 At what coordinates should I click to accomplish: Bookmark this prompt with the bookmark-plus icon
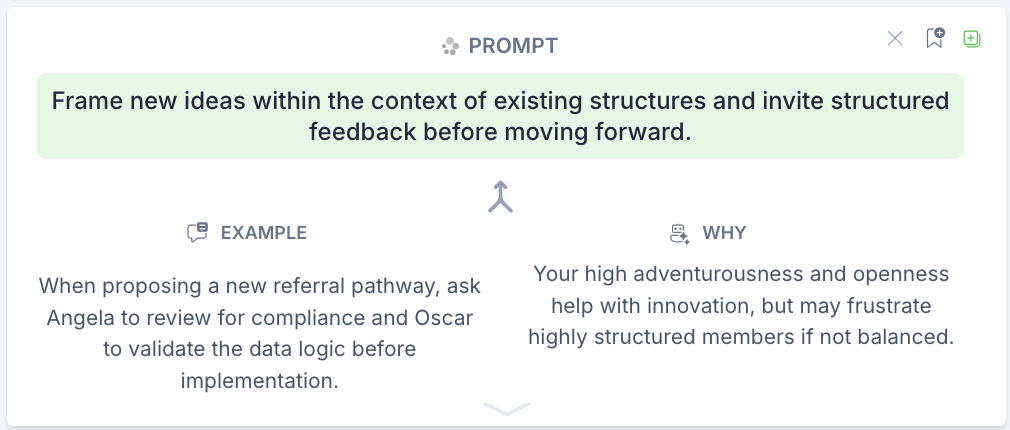[934, 39]
